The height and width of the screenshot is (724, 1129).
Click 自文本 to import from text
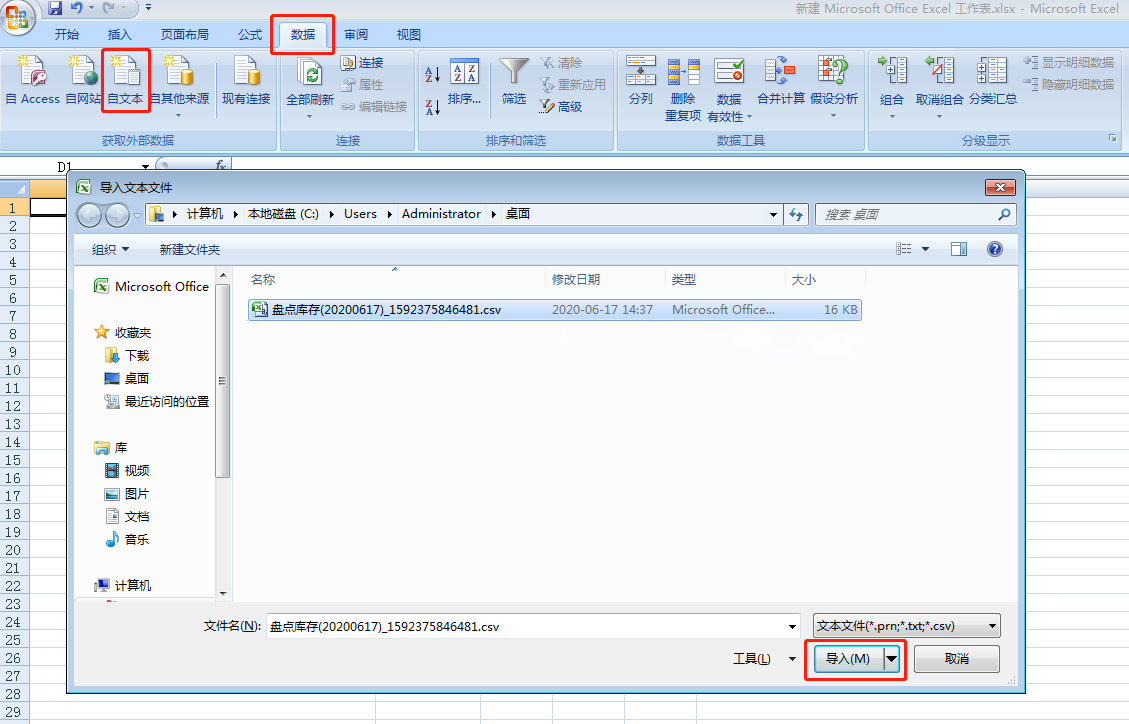pos(125,81)
